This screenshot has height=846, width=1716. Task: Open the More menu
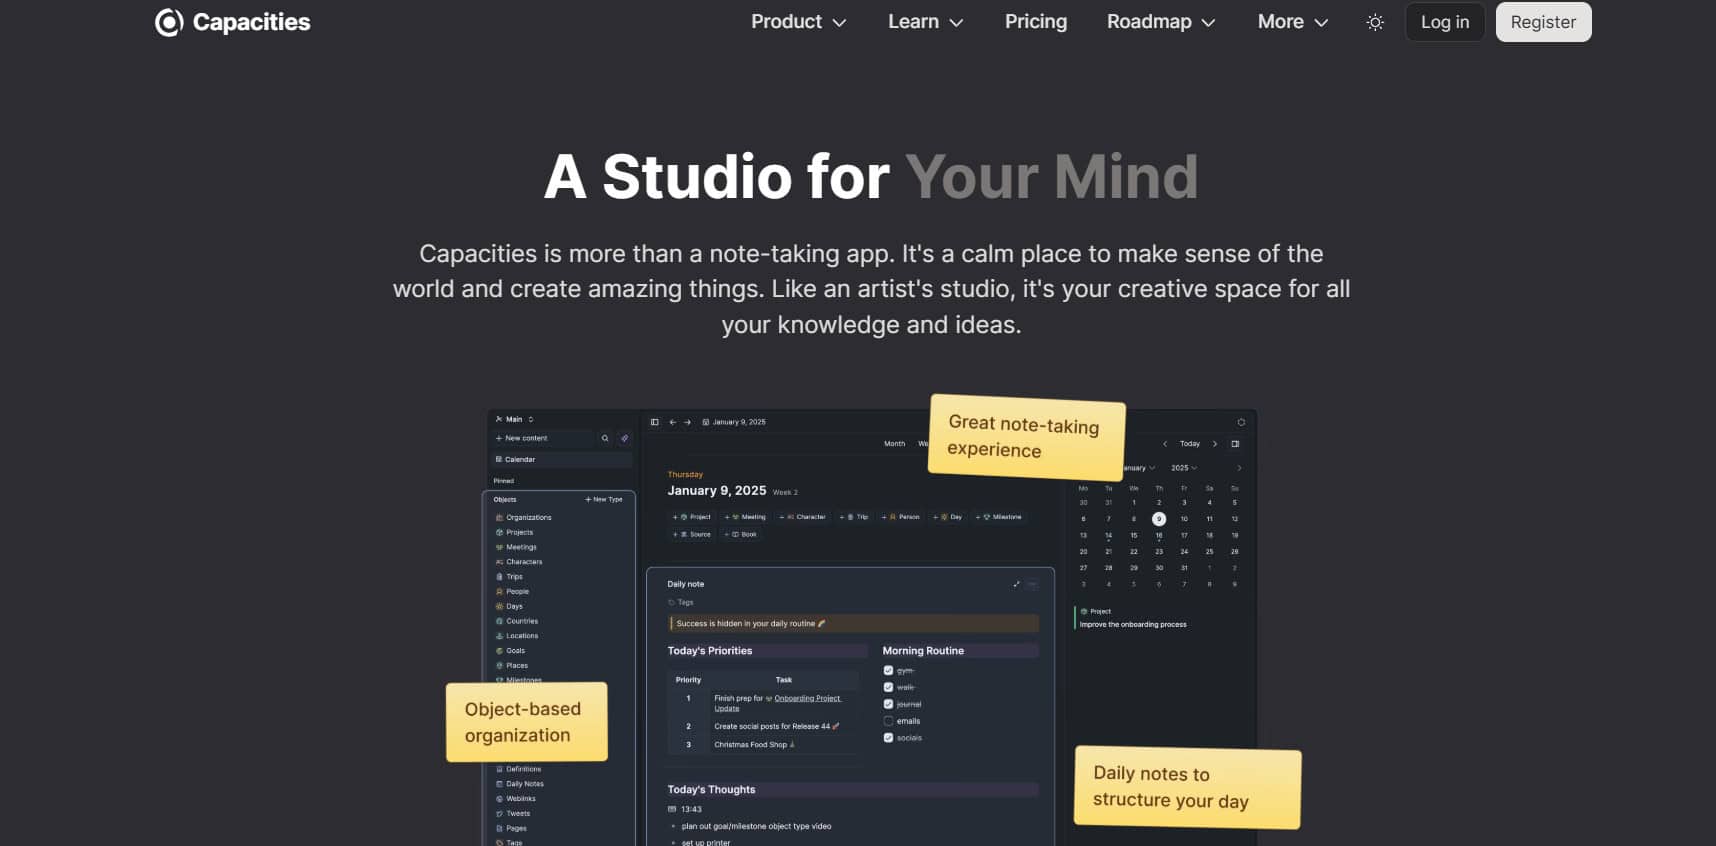click(x=1292, y=22)
